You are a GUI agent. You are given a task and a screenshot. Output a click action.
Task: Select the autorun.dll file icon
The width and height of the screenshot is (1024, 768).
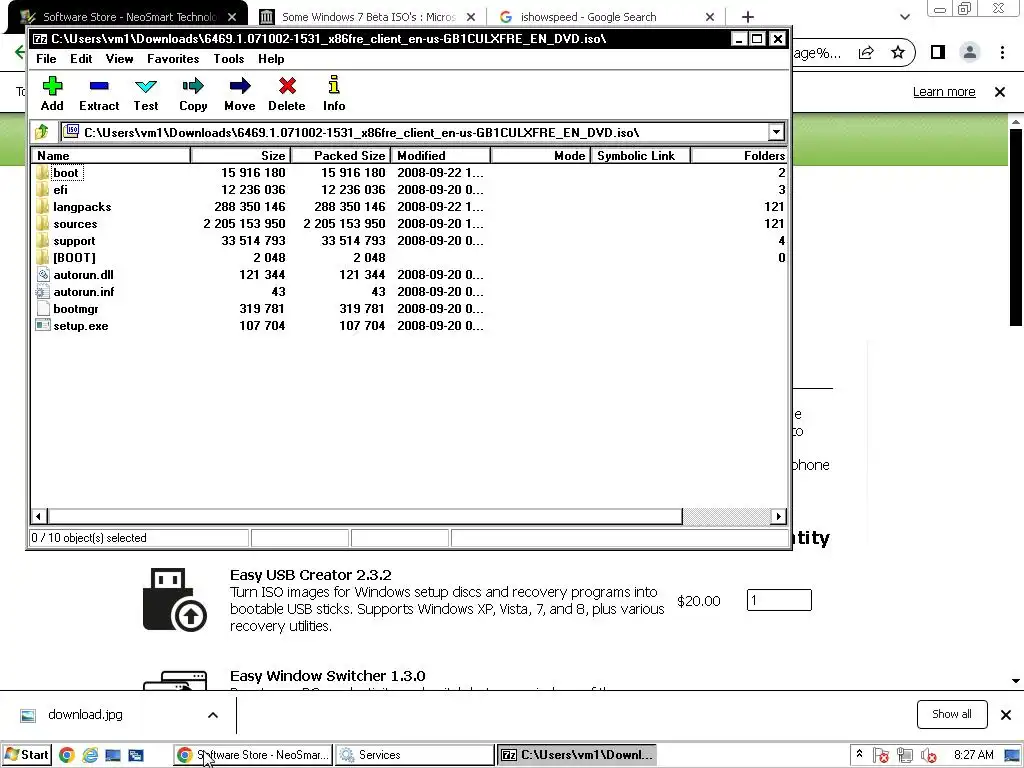click(x=43, y=275)
